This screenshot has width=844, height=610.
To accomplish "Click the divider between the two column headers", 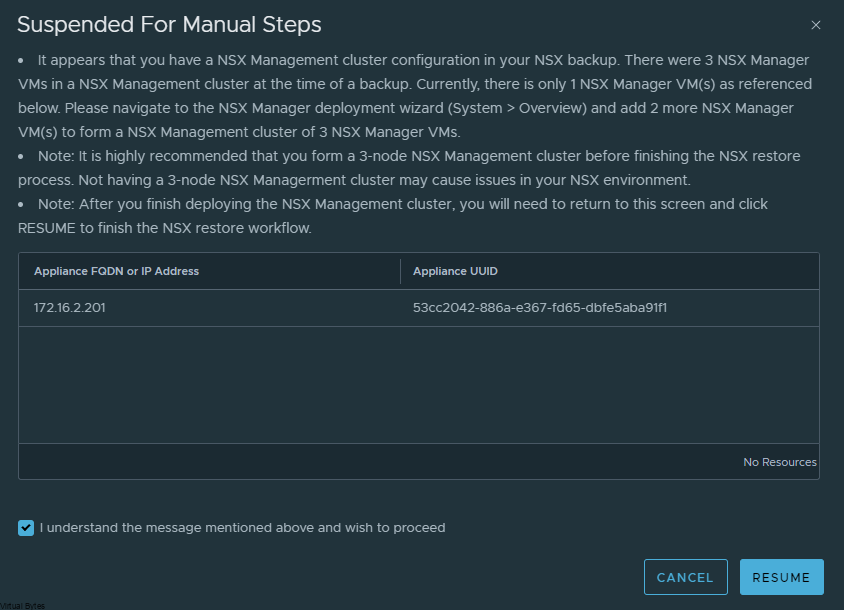I will [x=400, y=271].
